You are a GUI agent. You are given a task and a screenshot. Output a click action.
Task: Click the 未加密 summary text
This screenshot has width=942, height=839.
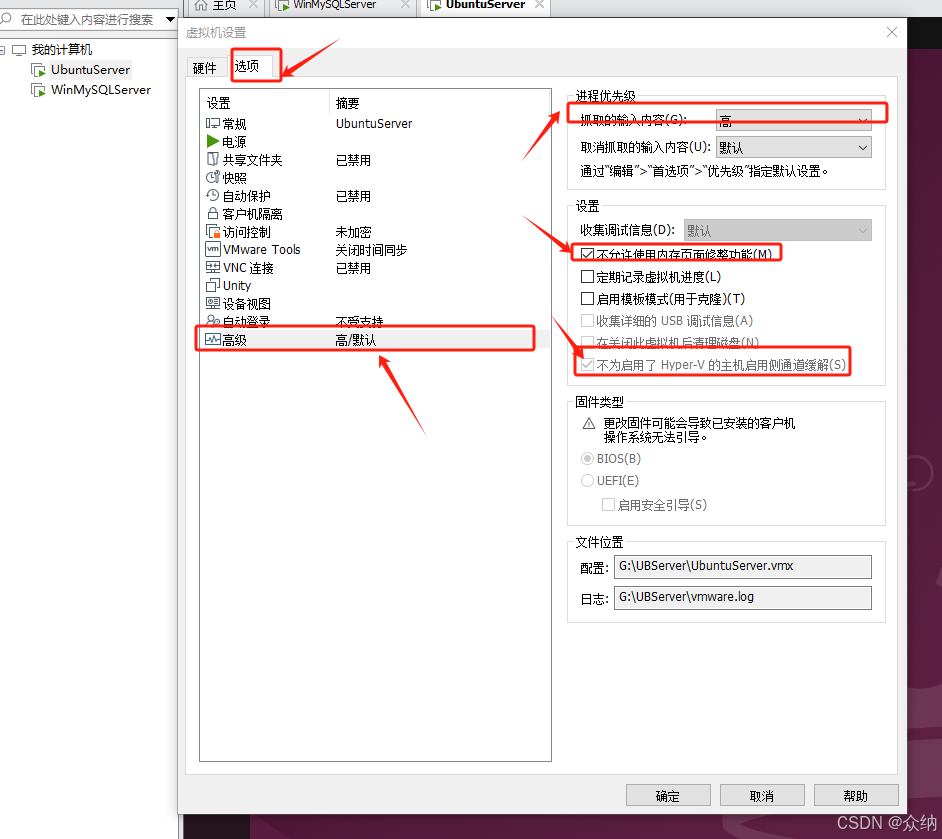pyautogui.click(x=353, y=232)
